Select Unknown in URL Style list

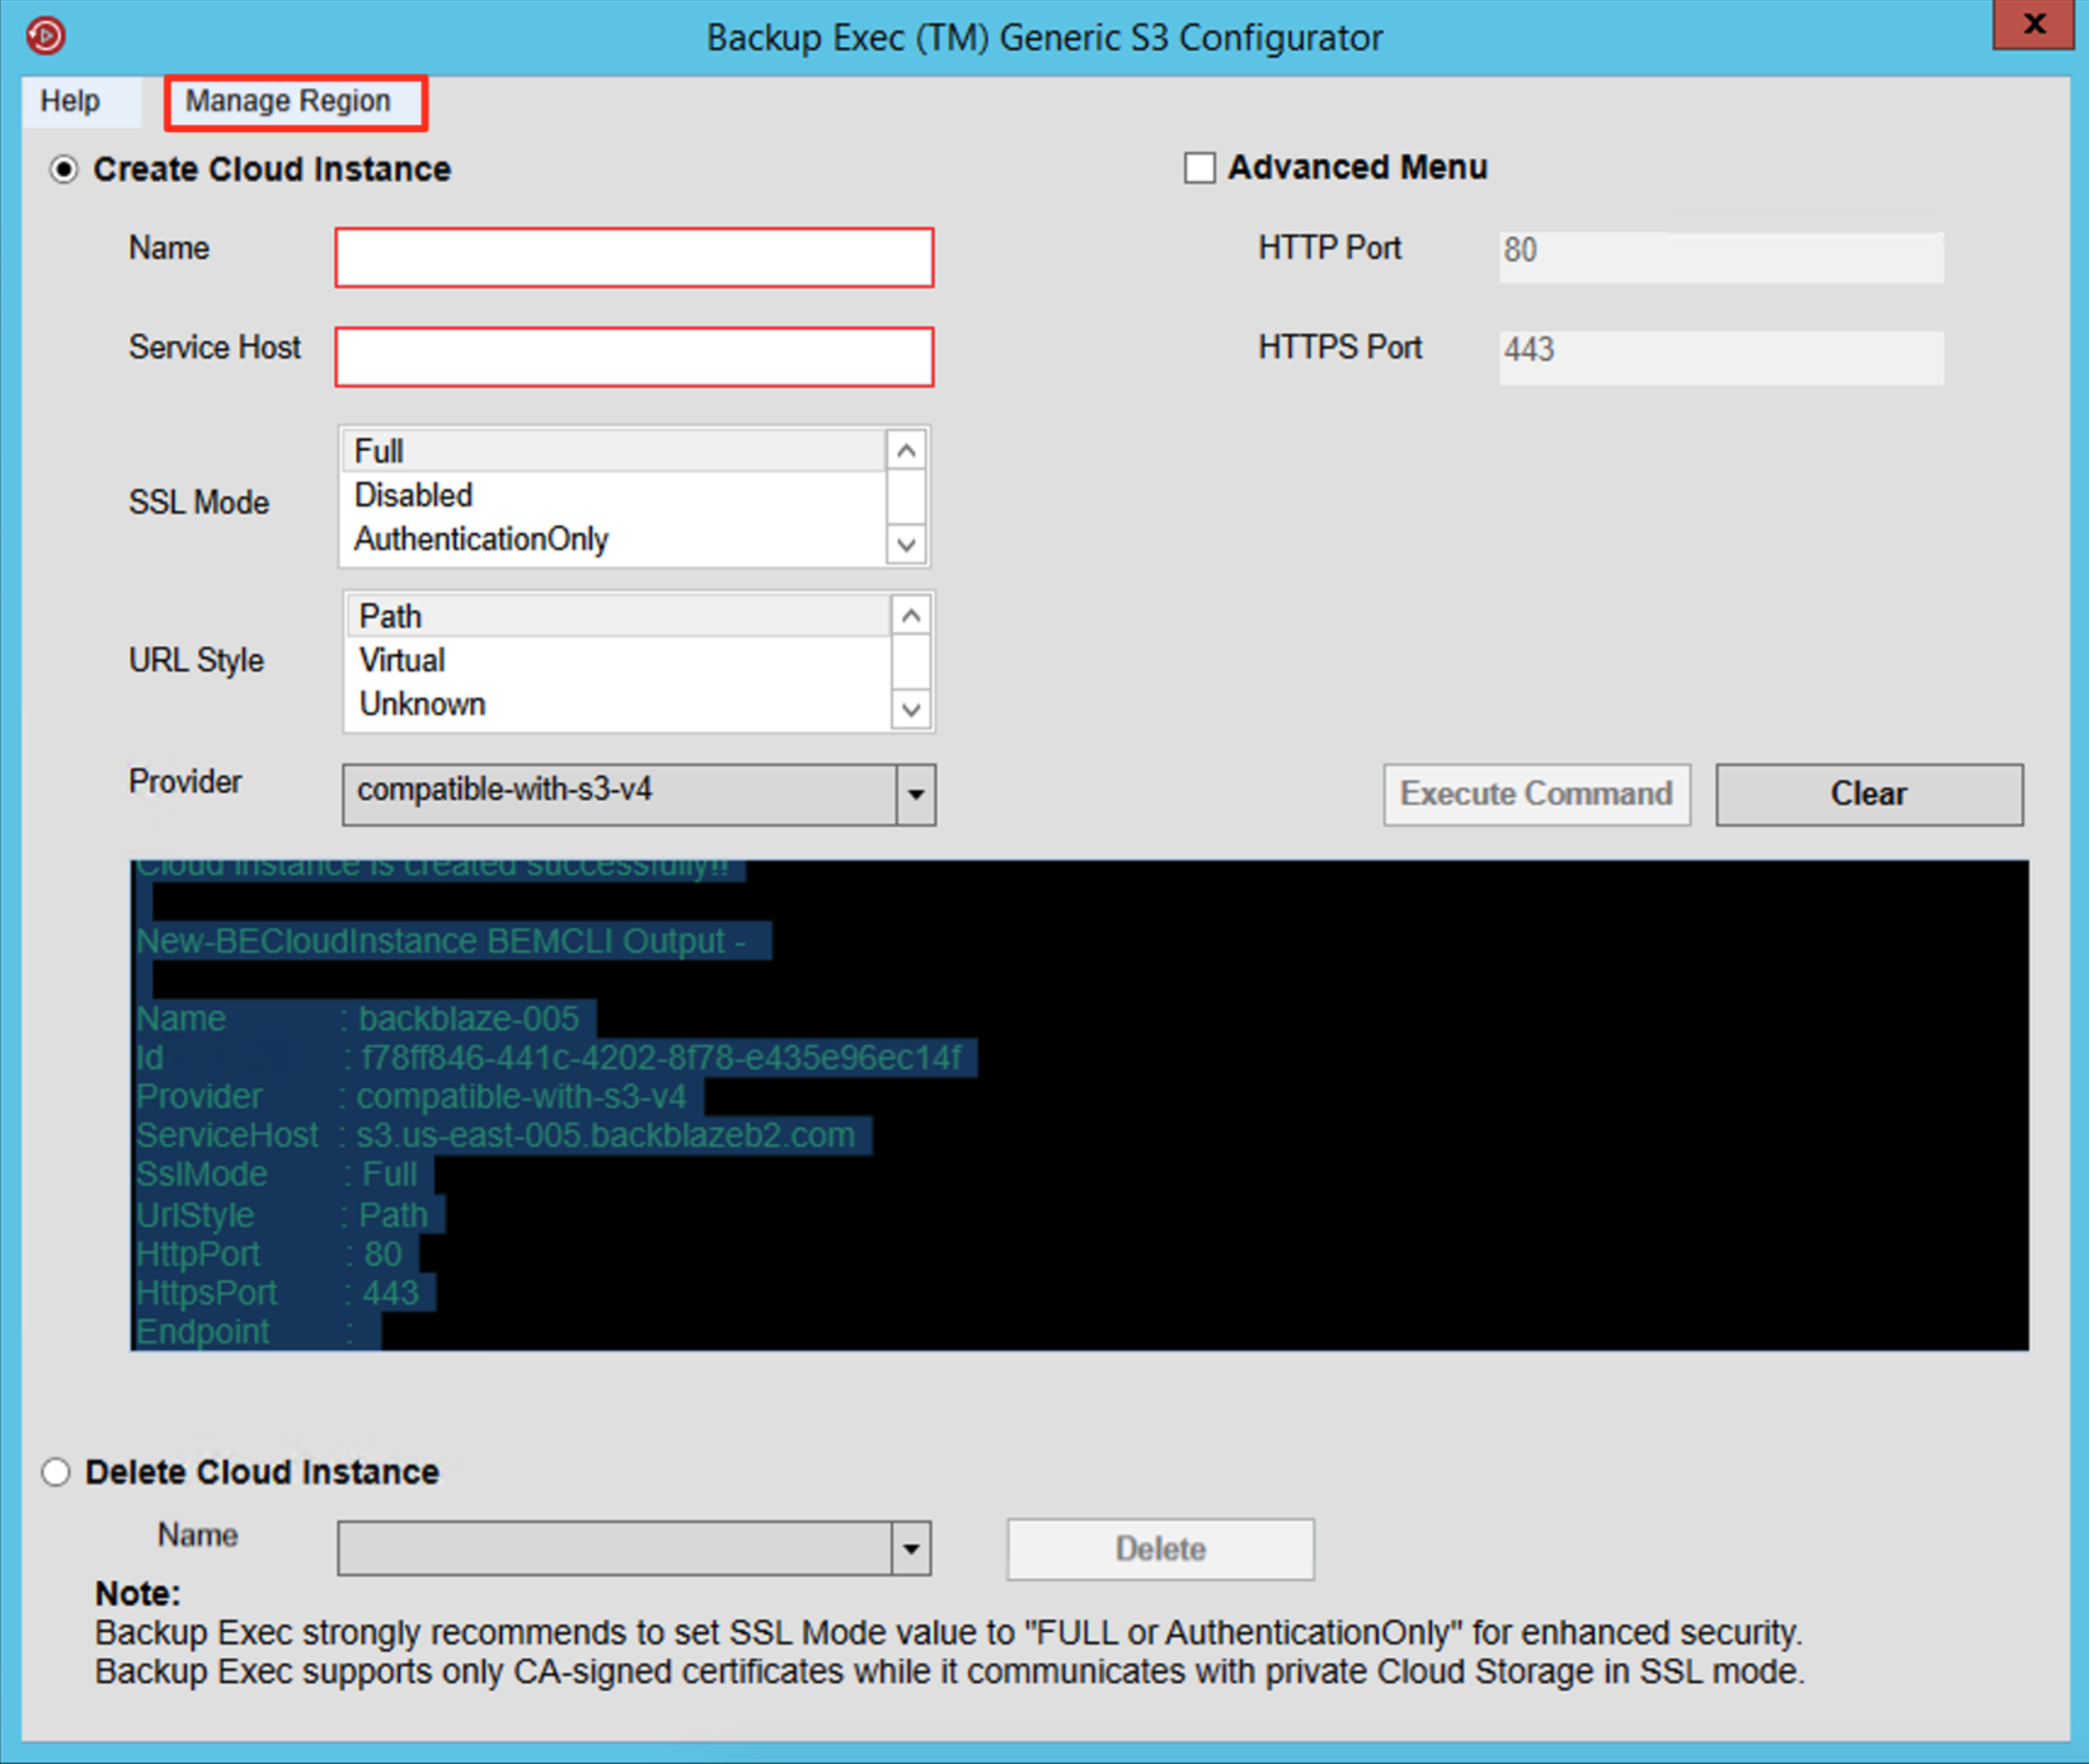617,704
